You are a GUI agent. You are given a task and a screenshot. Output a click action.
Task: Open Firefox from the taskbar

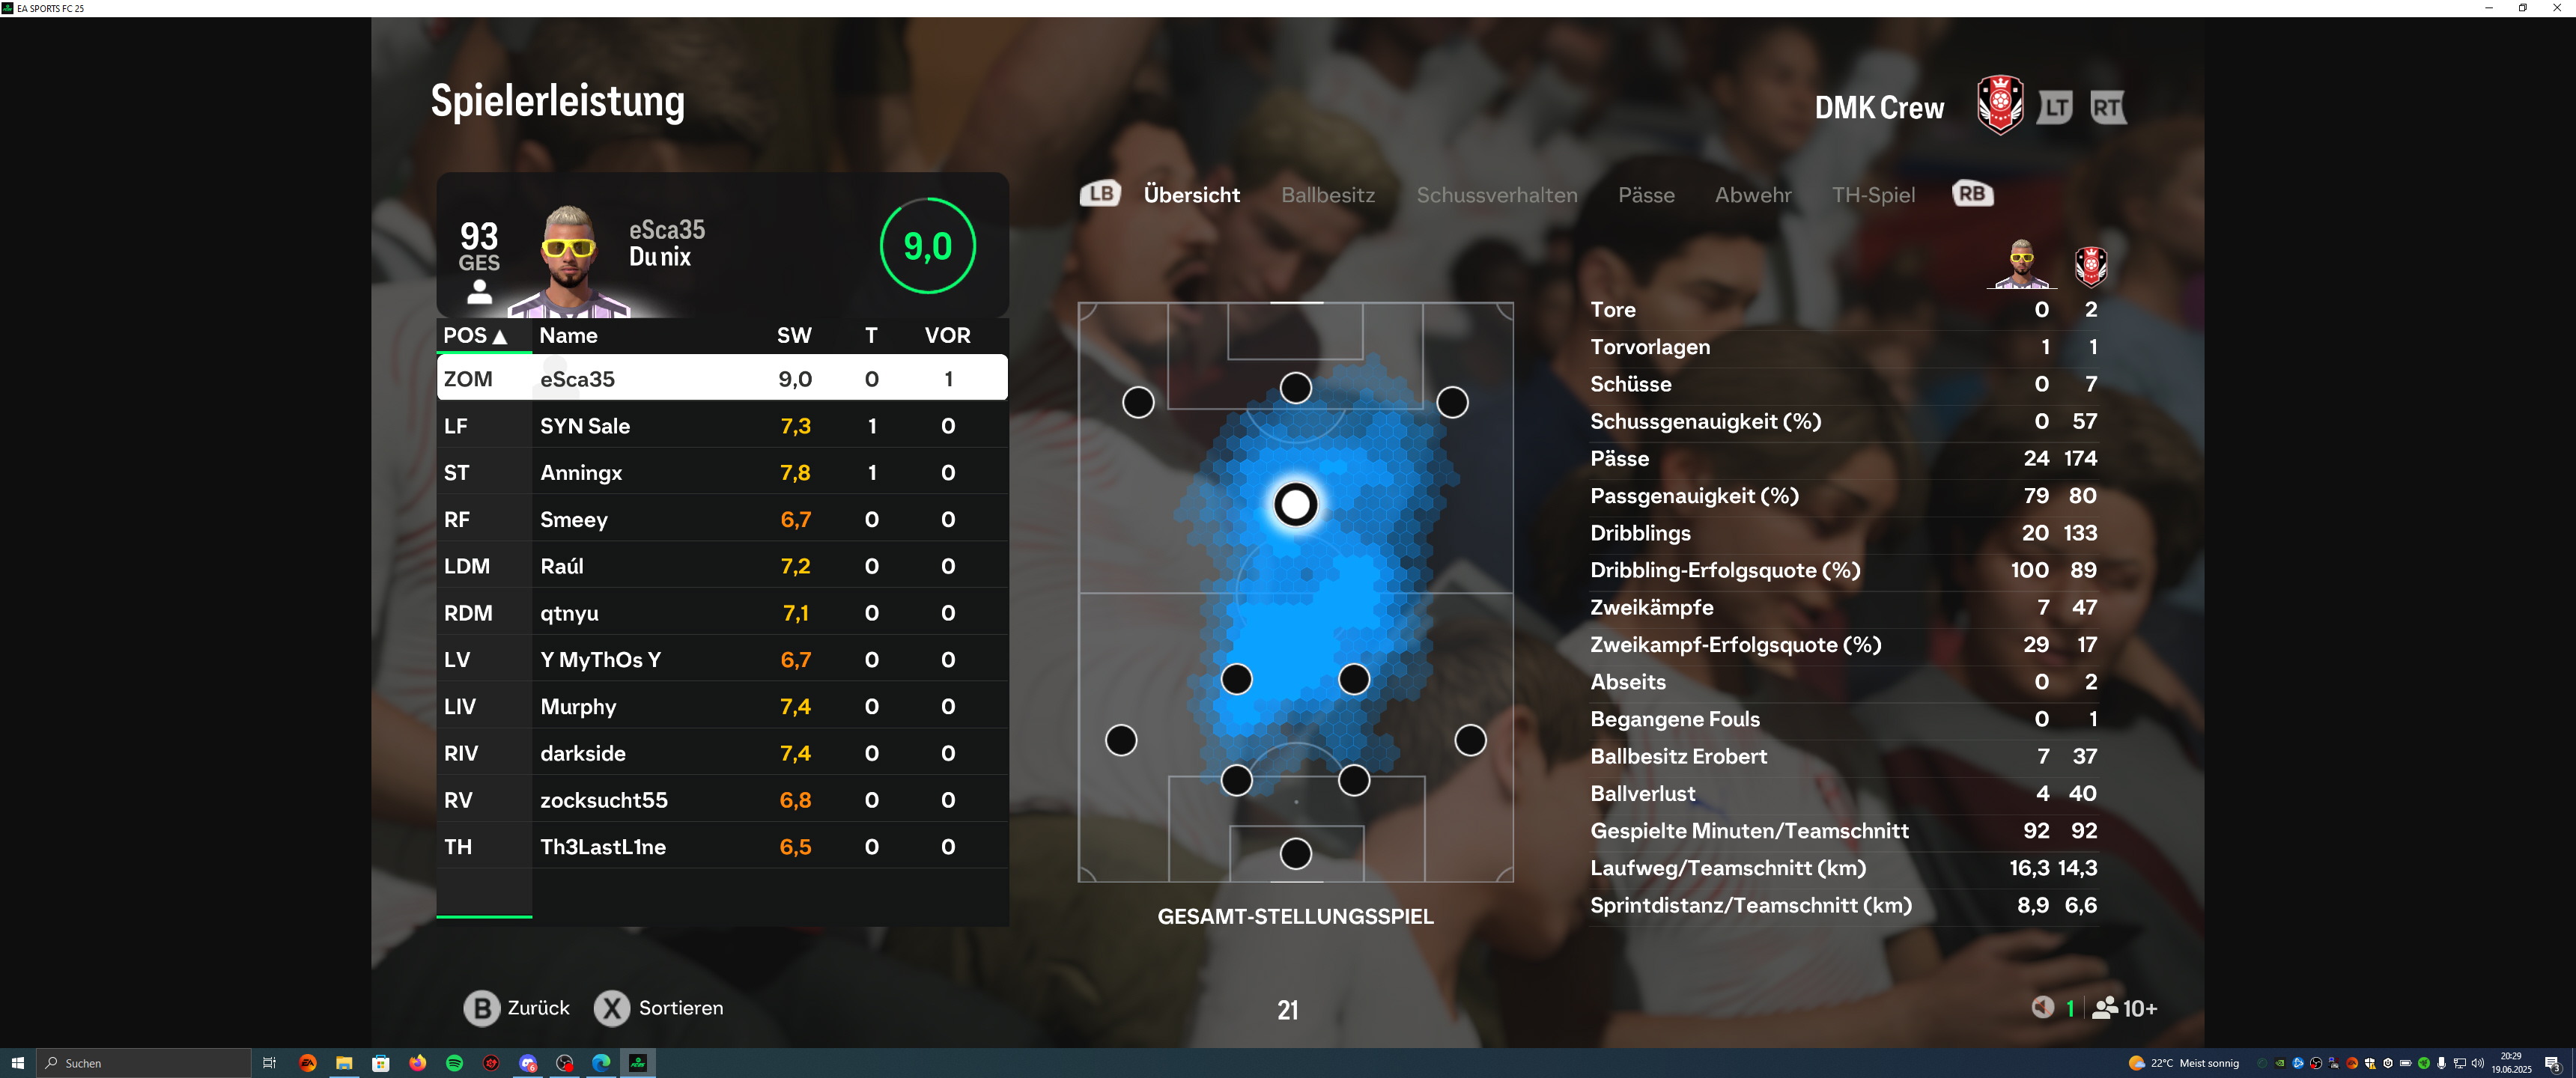(417, 1063)
